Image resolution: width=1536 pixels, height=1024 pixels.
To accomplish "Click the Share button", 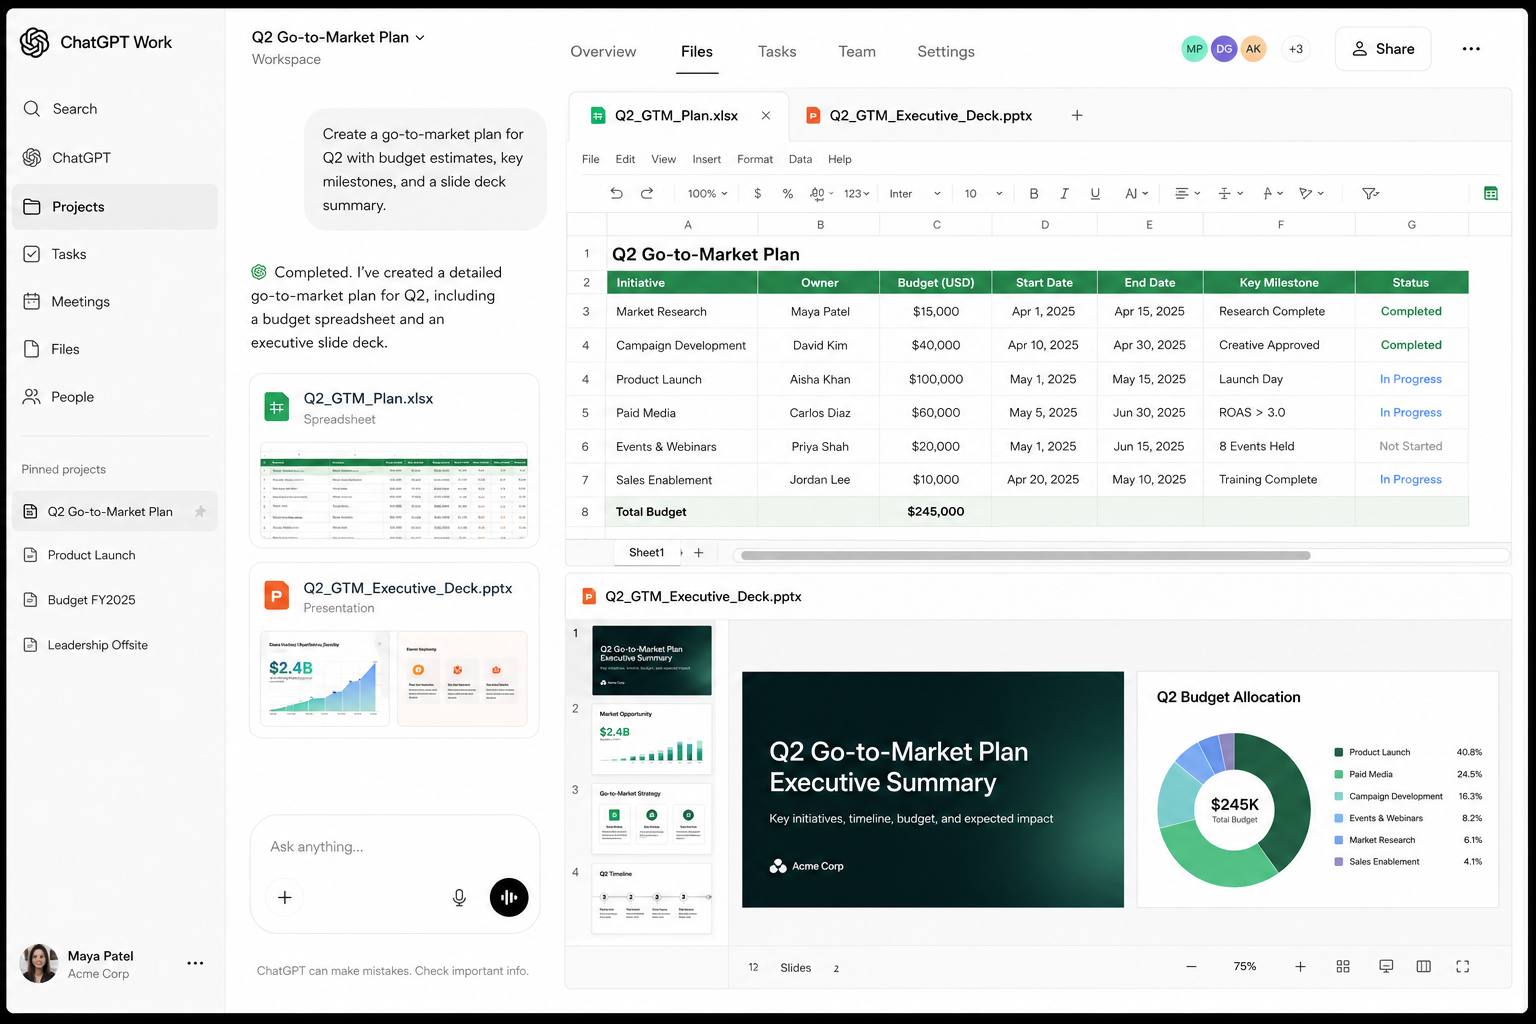I will pyautogui.click(x=1383, y=49).
